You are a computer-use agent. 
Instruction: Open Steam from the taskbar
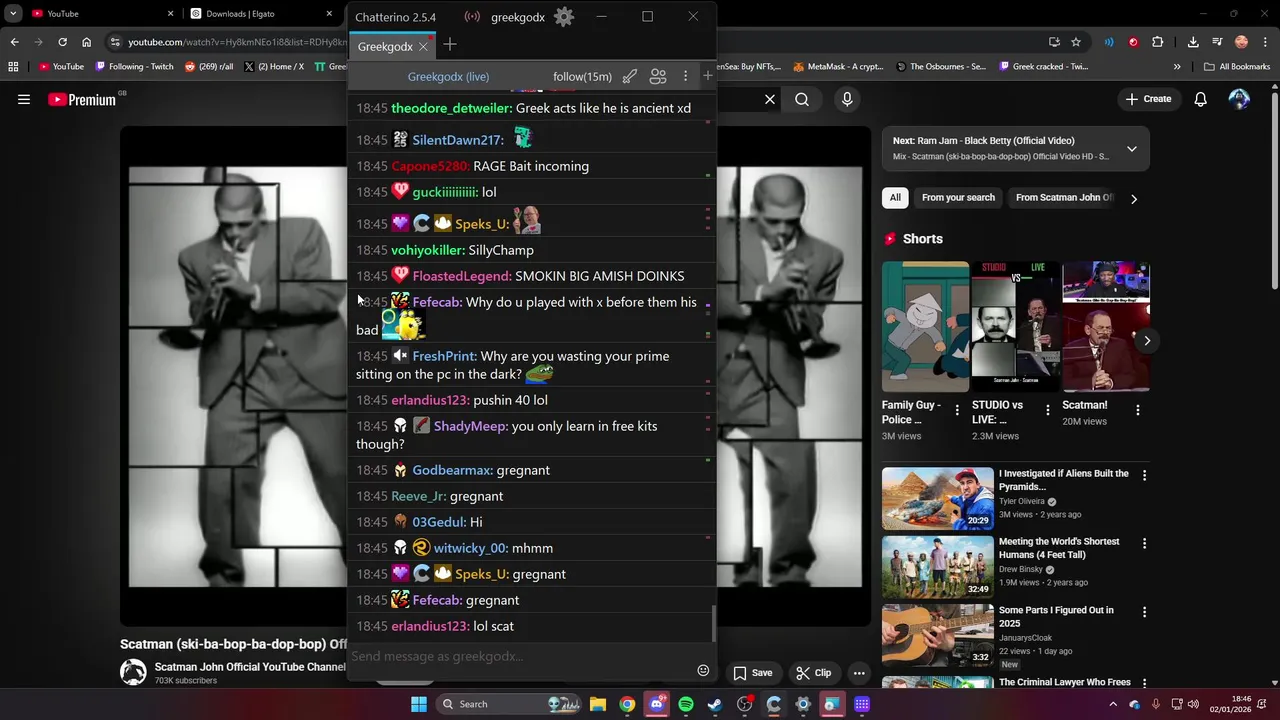715,704
